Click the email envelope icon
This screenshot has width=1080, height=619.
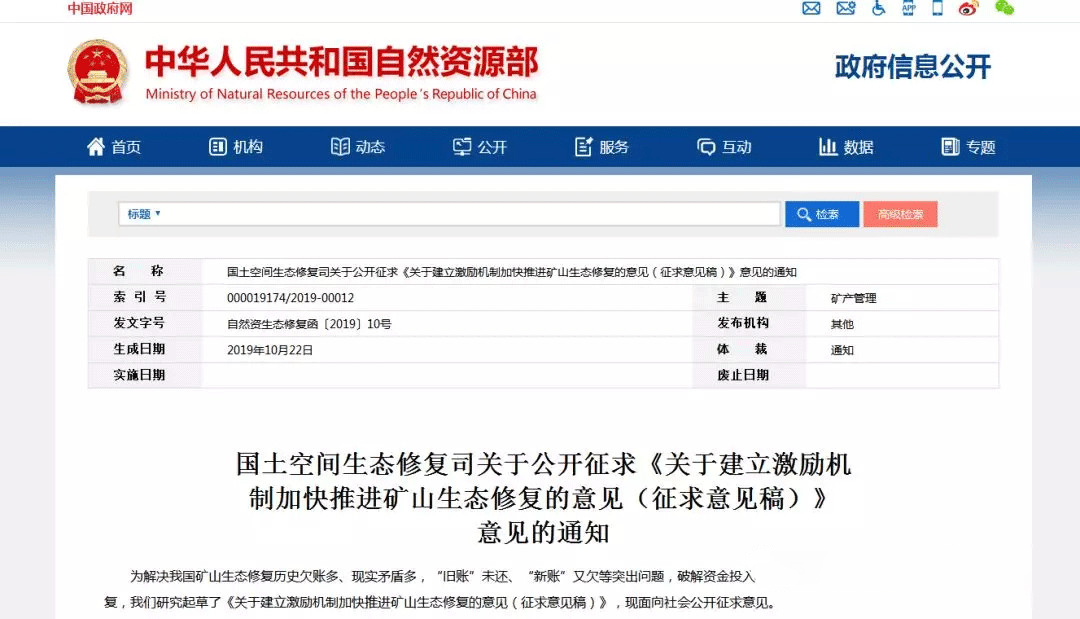[810, 9]
